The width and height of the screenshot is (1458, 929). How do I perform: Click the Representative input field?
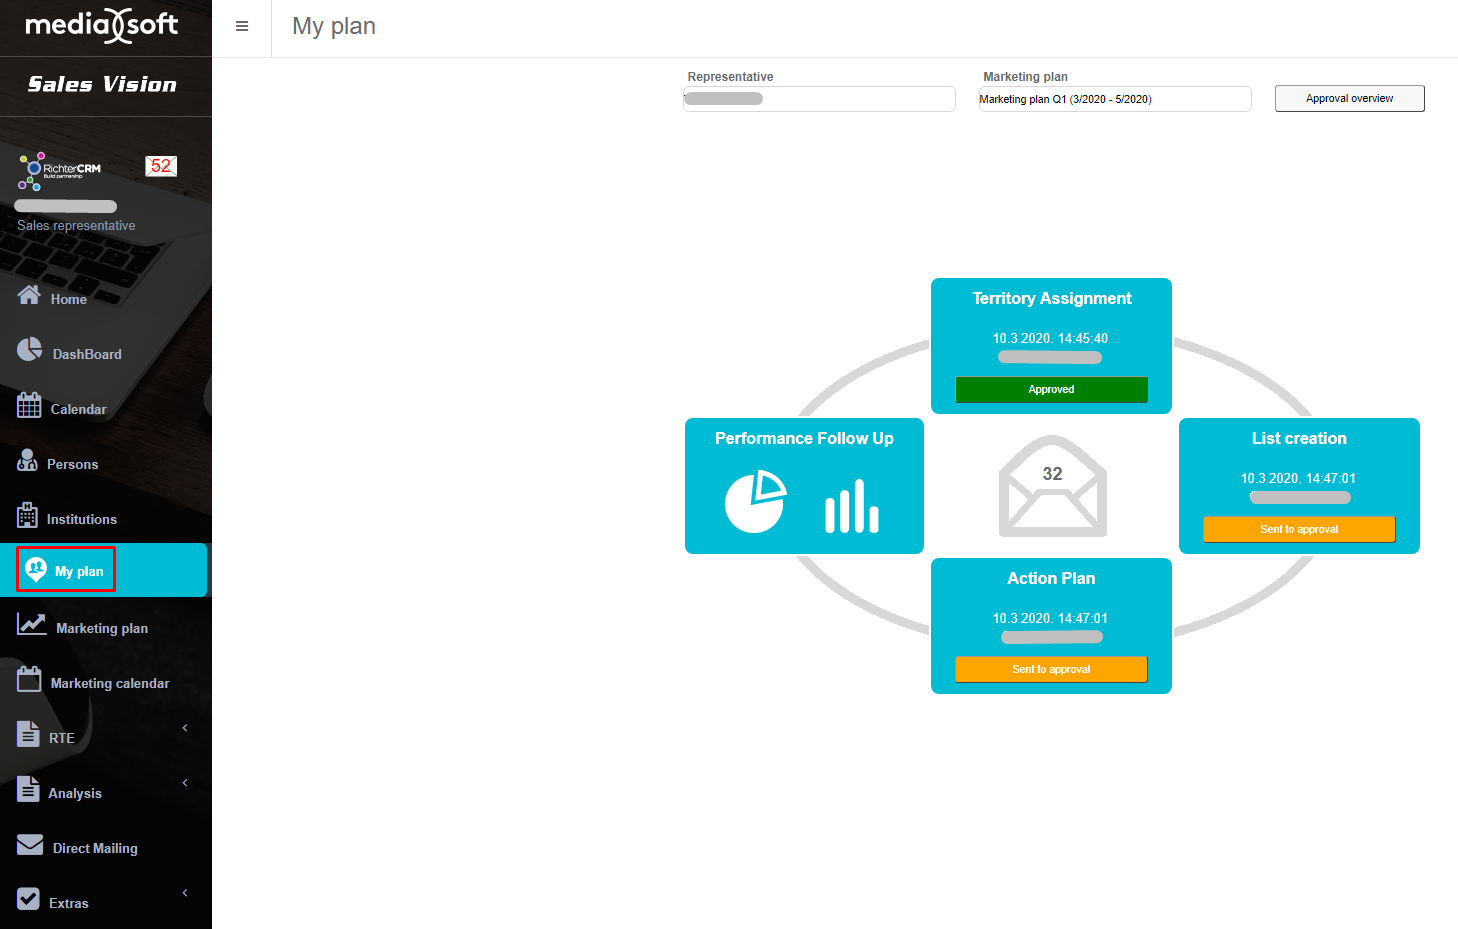(x=818, y=99)
